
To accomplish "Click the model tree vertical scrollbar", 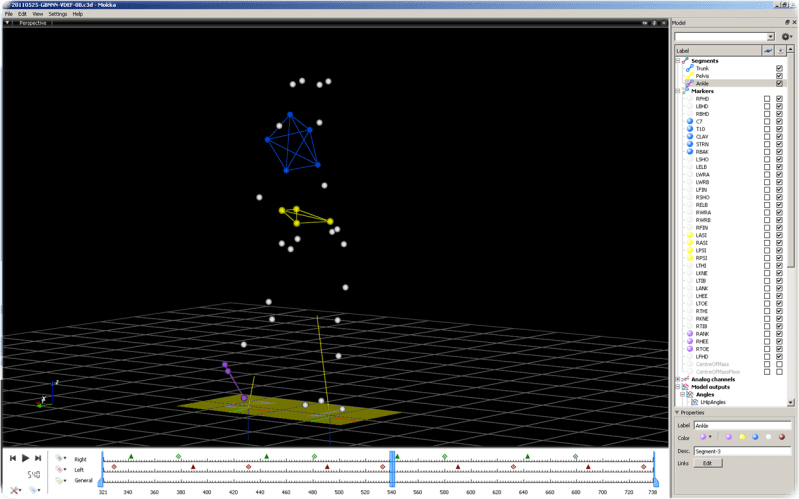I will 790,225.
